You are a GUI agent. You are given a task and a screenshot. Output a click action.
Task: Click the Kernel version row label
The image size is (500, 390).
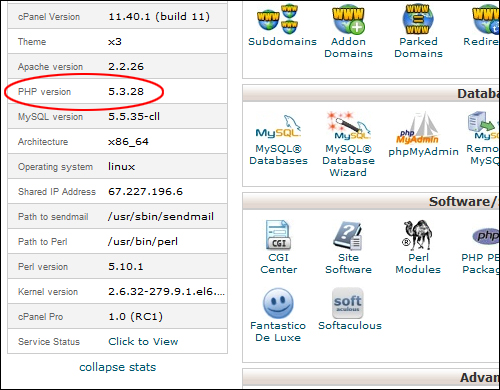pyautogui.click(x=48, y=292)
